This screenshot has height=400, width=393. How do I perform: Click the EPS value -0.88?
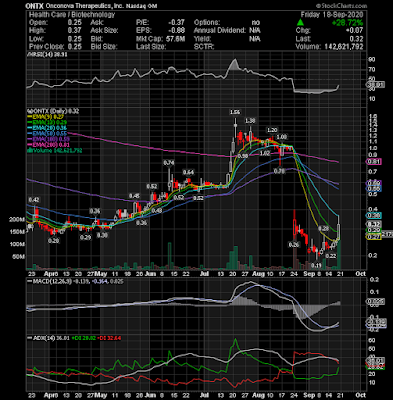(x=177, y=31)
